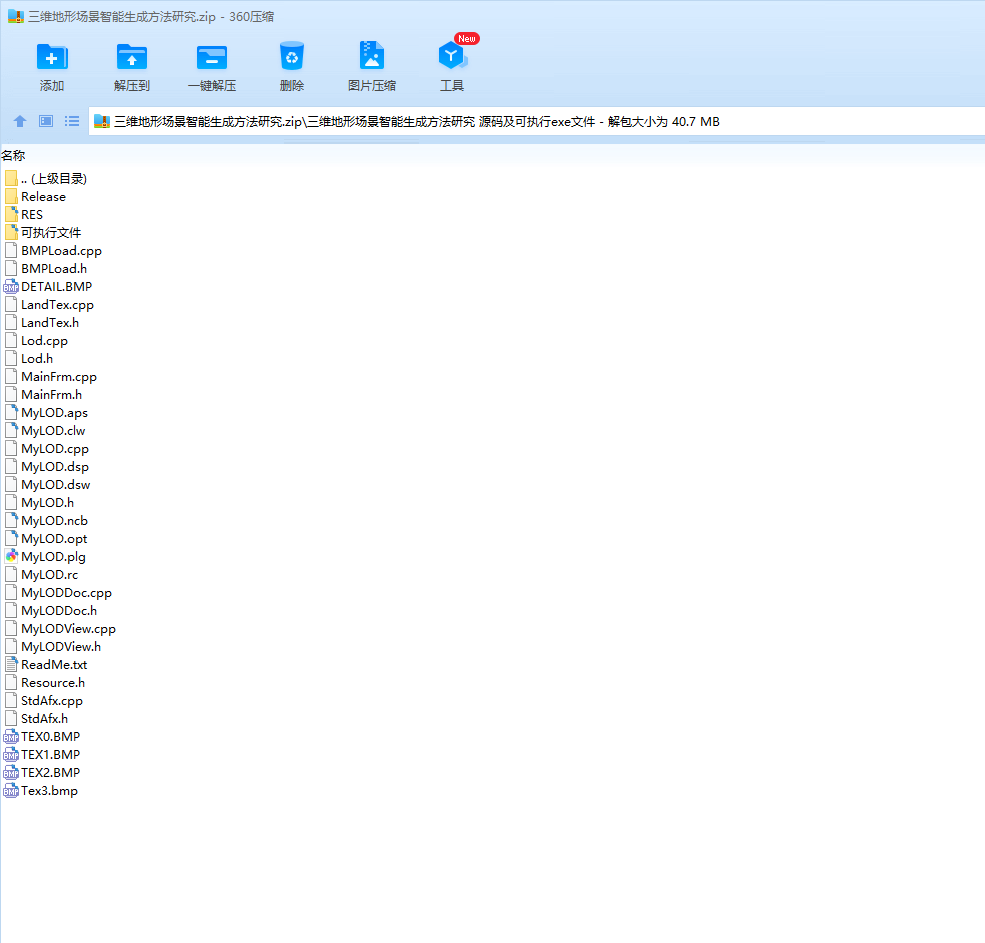Select the file LandTex.h

(x=41, y=323)
